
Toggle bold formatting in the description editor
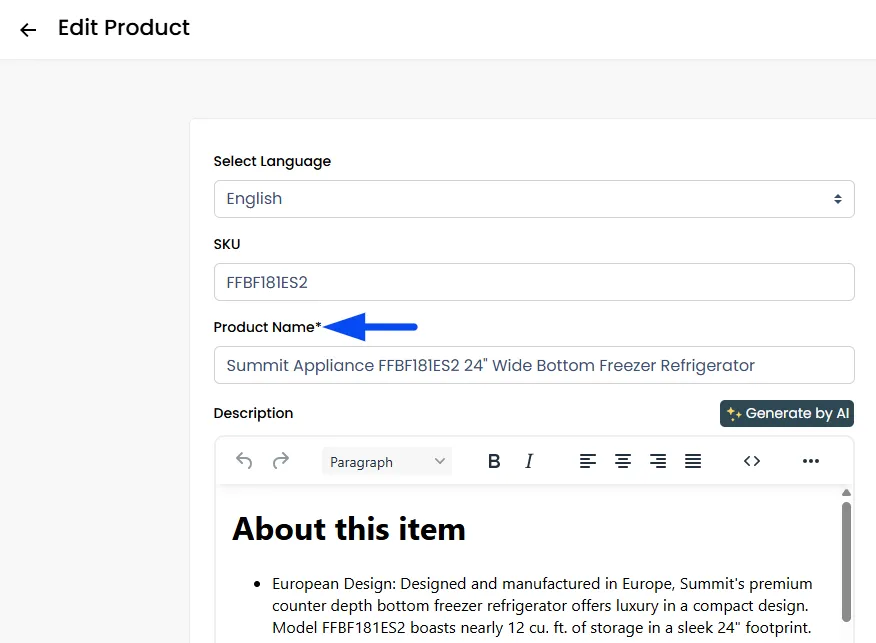[x=494, y=461]
